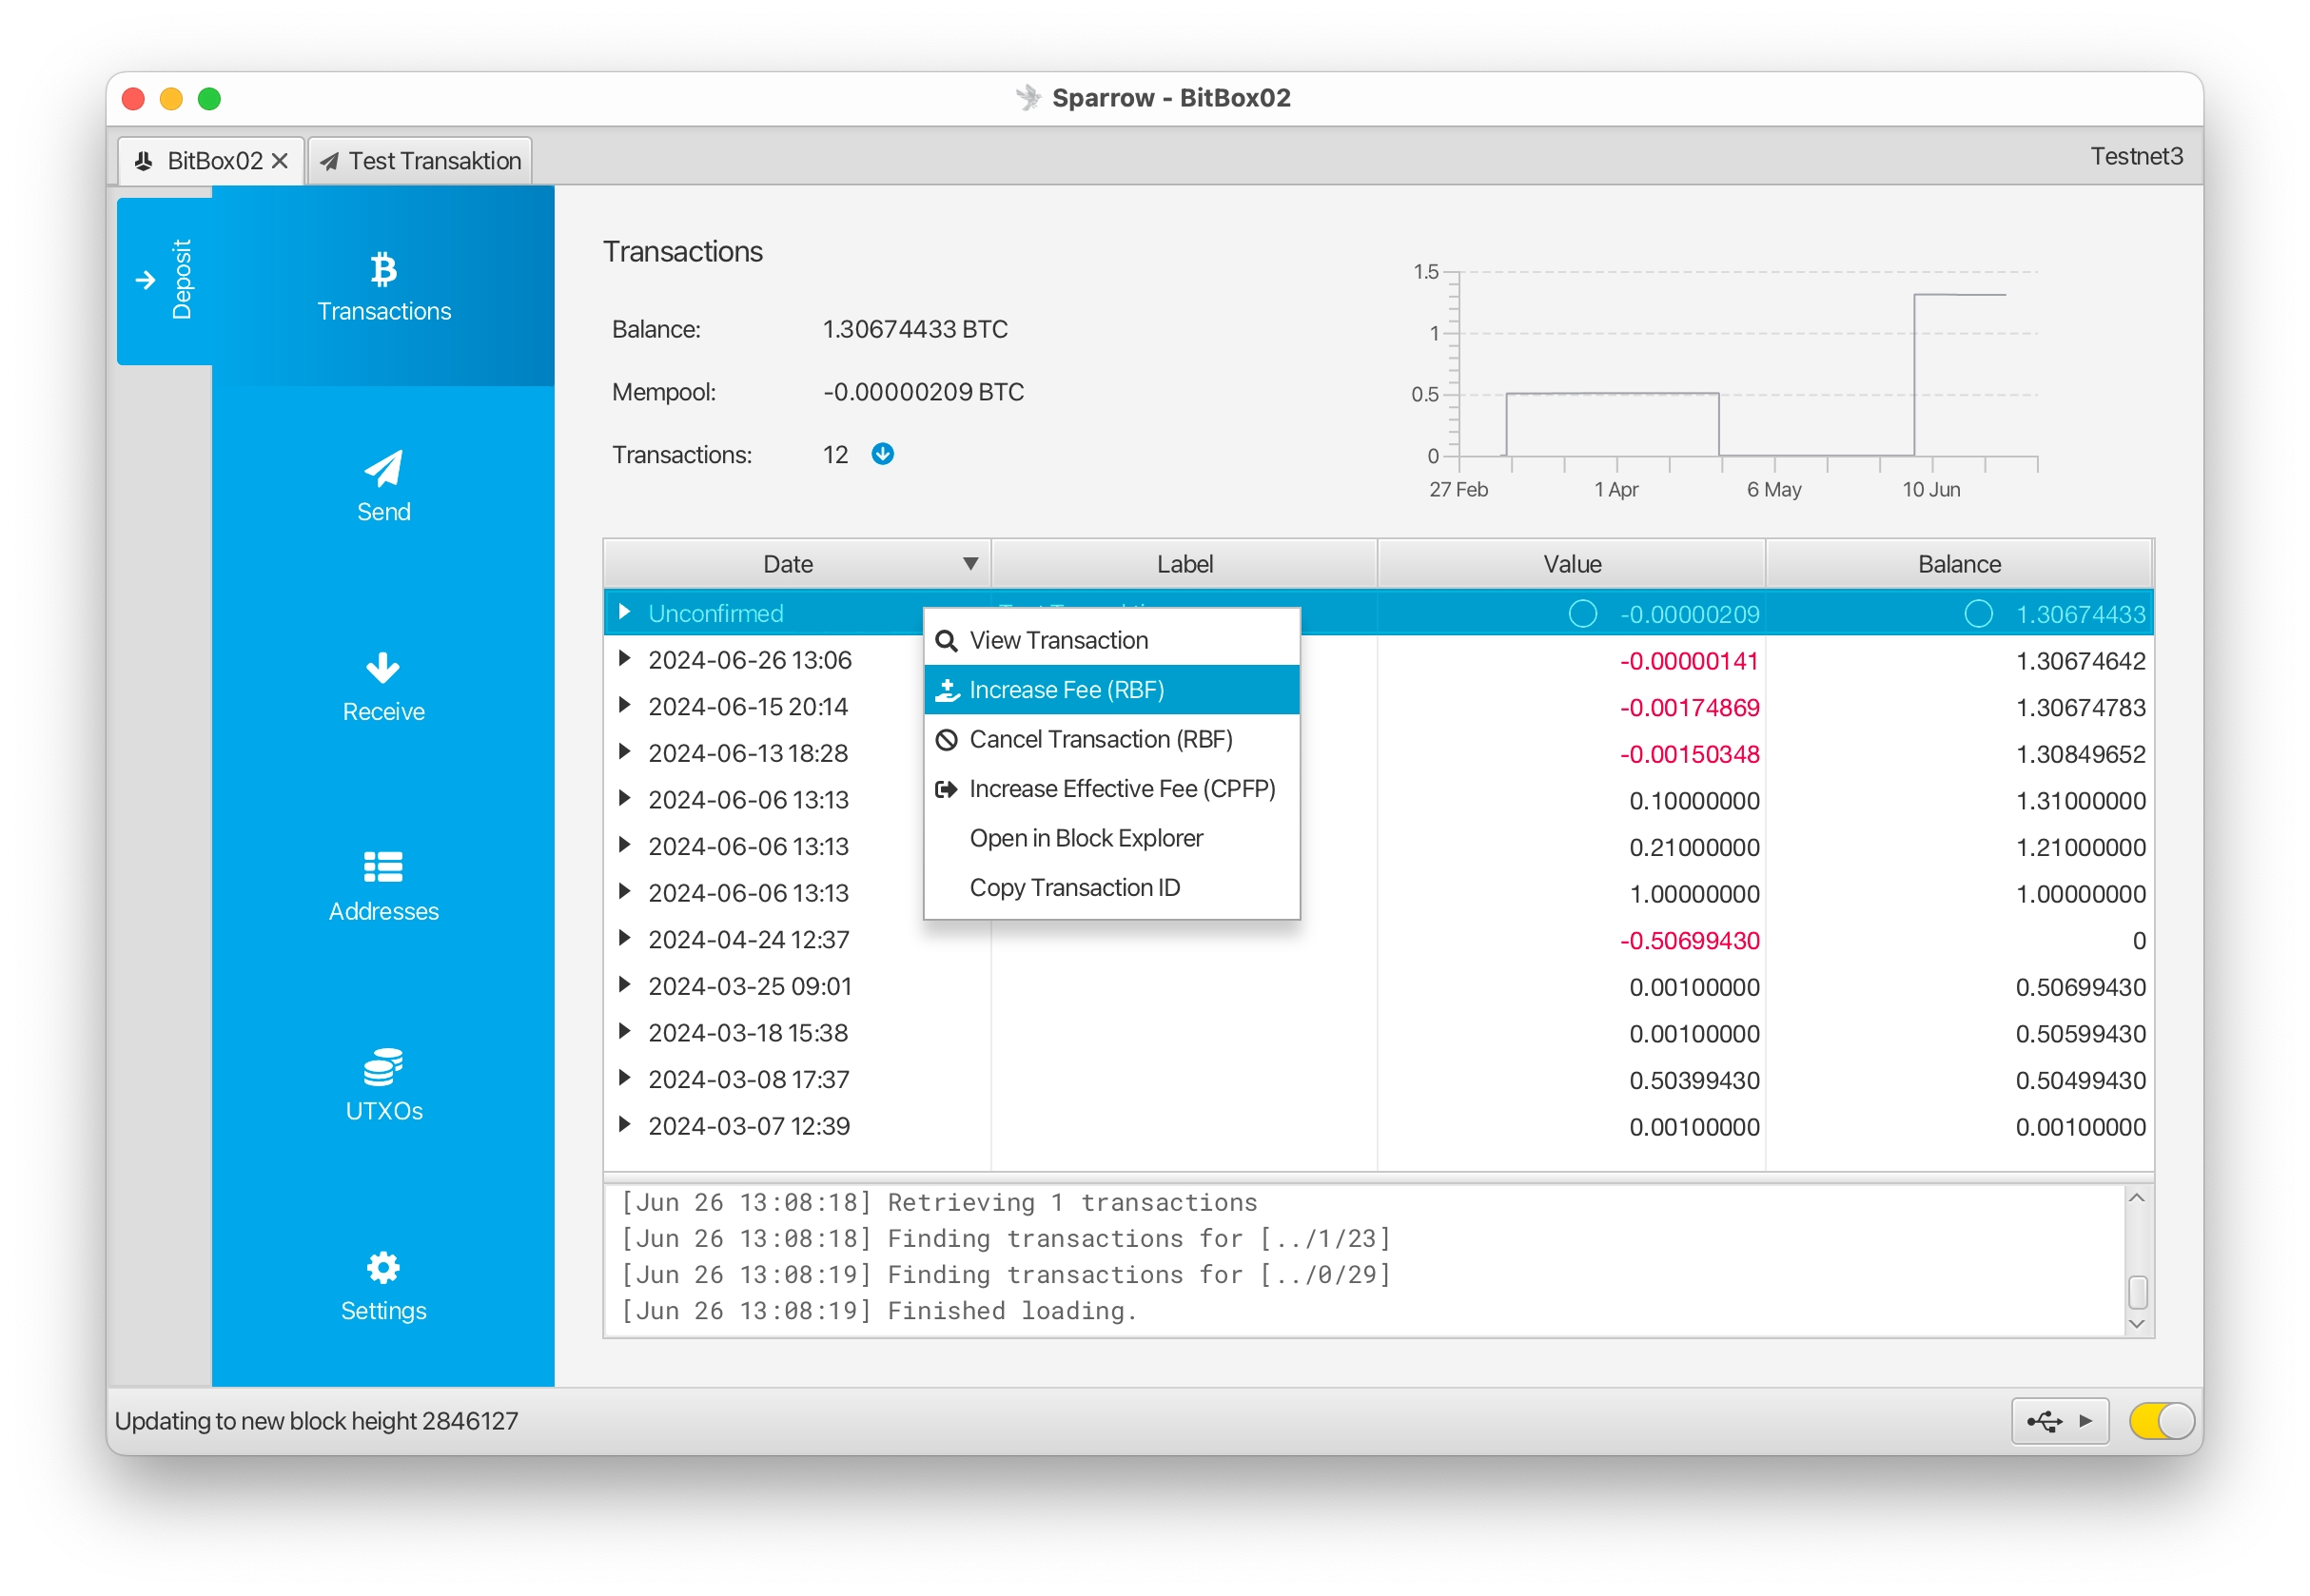Click the macOS green fullscreen button
Screen dimensions: 2310x1596
coord(209,98)
